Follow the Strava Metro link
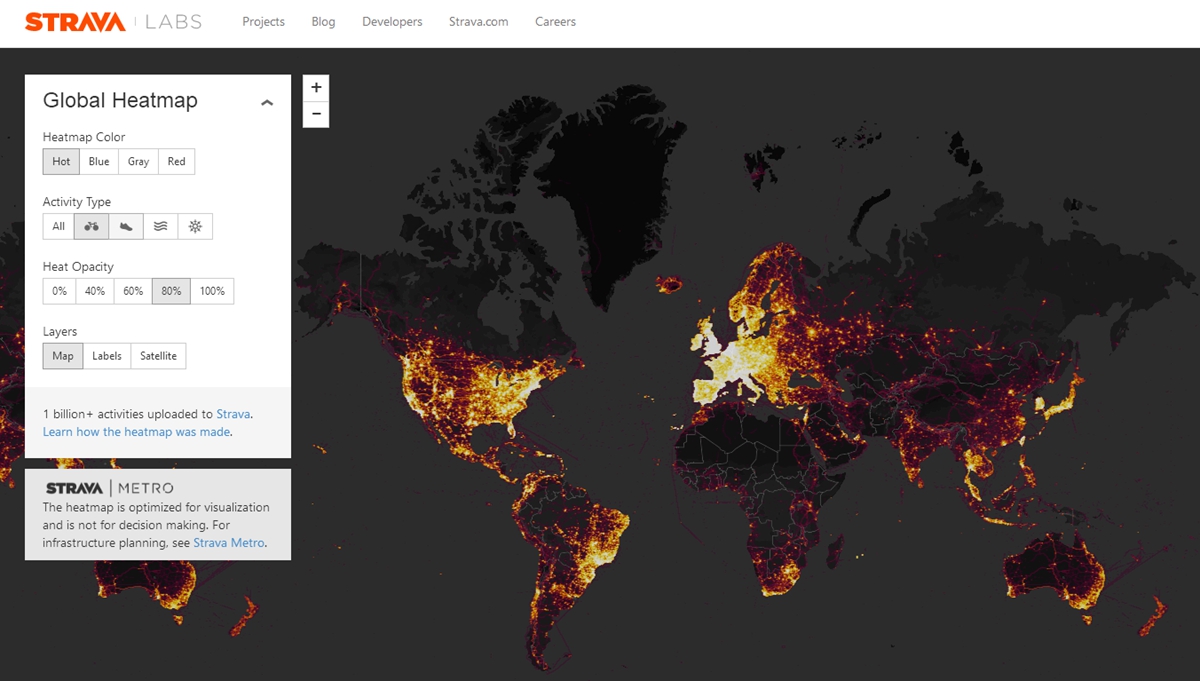The image size is (1200, 681). [x=229, y=543]
